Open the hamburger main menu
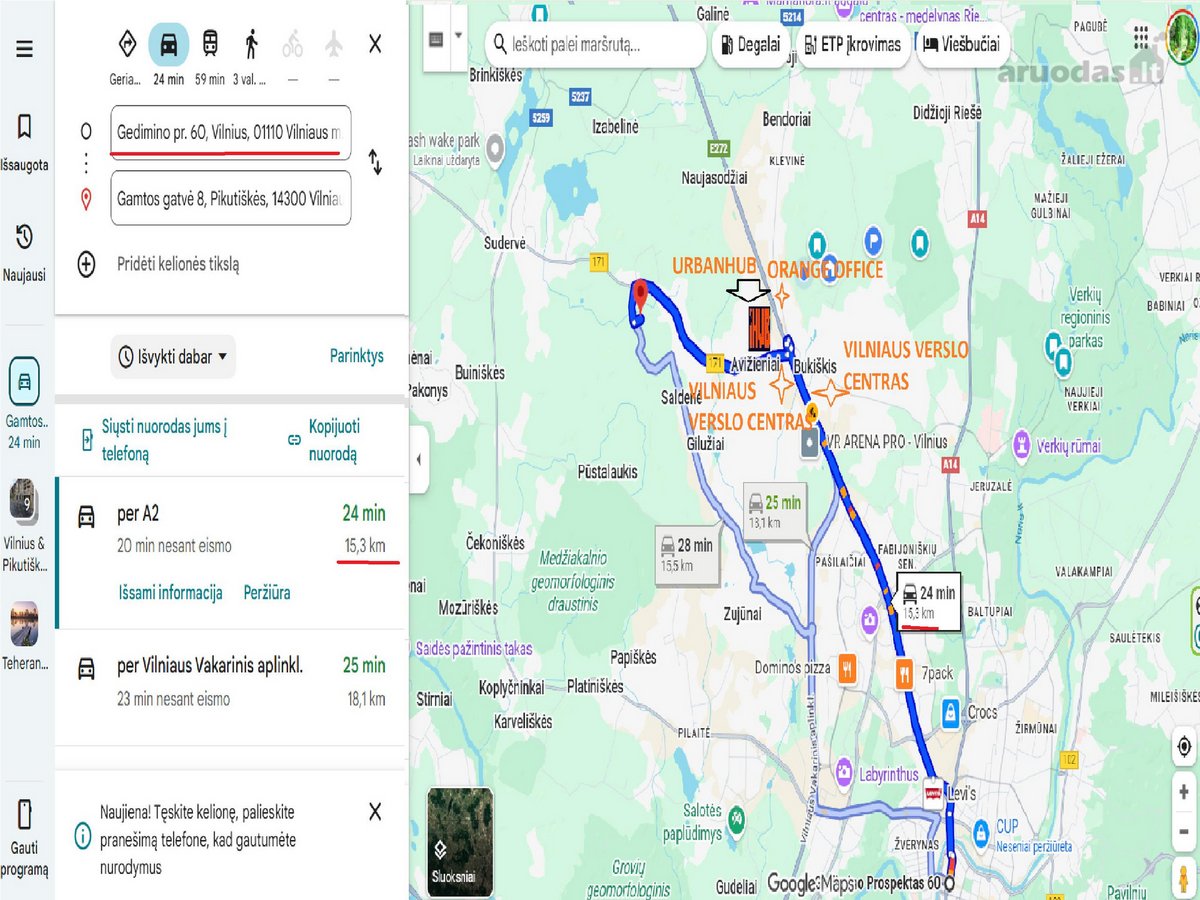 (24, 48)
